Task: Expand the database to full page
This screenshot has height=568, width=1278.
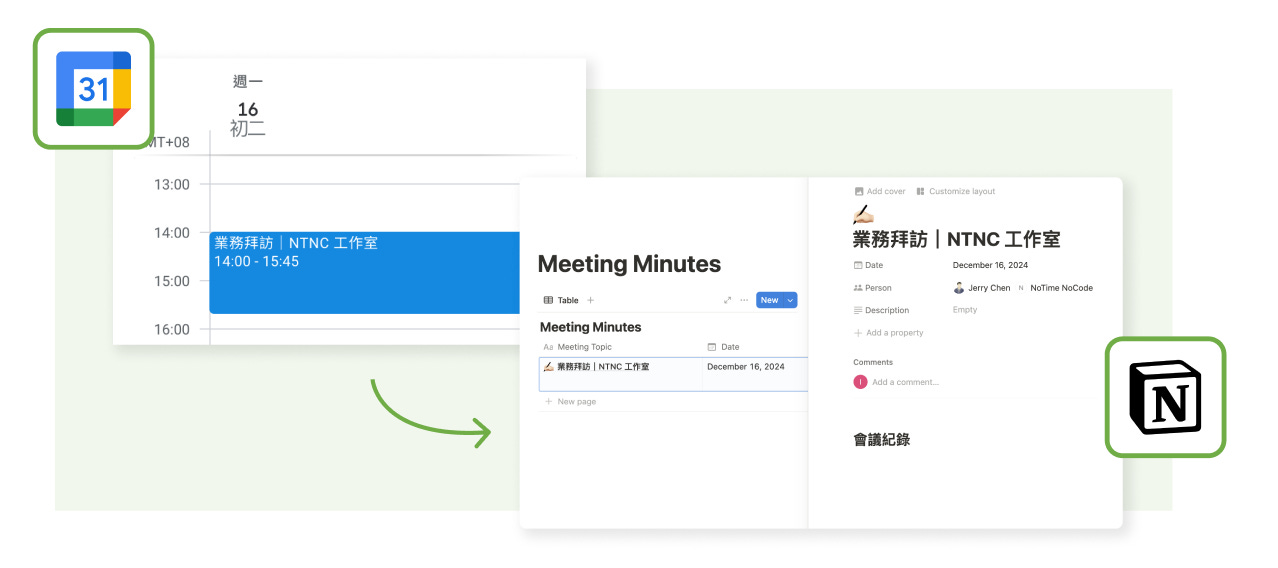Action: [727, 300]
